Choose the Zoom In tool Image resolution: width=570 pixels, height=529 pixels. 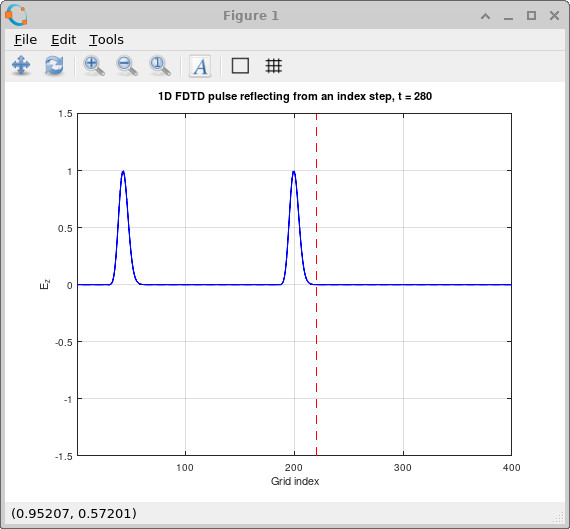point(94,66)
